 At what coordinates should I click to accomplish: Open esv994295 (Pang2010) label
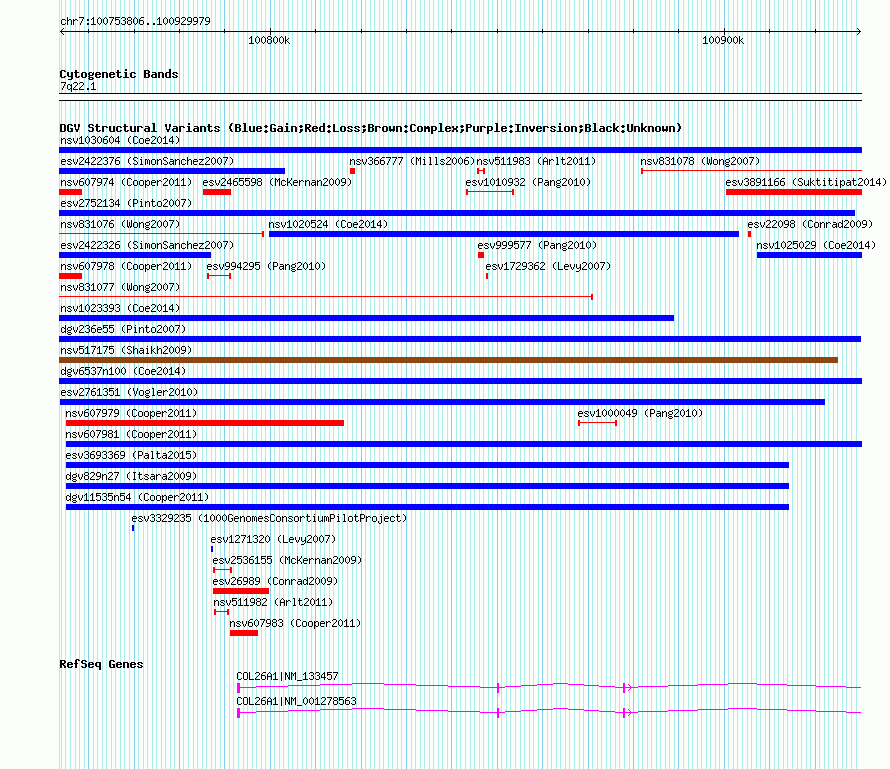[266, 266]
